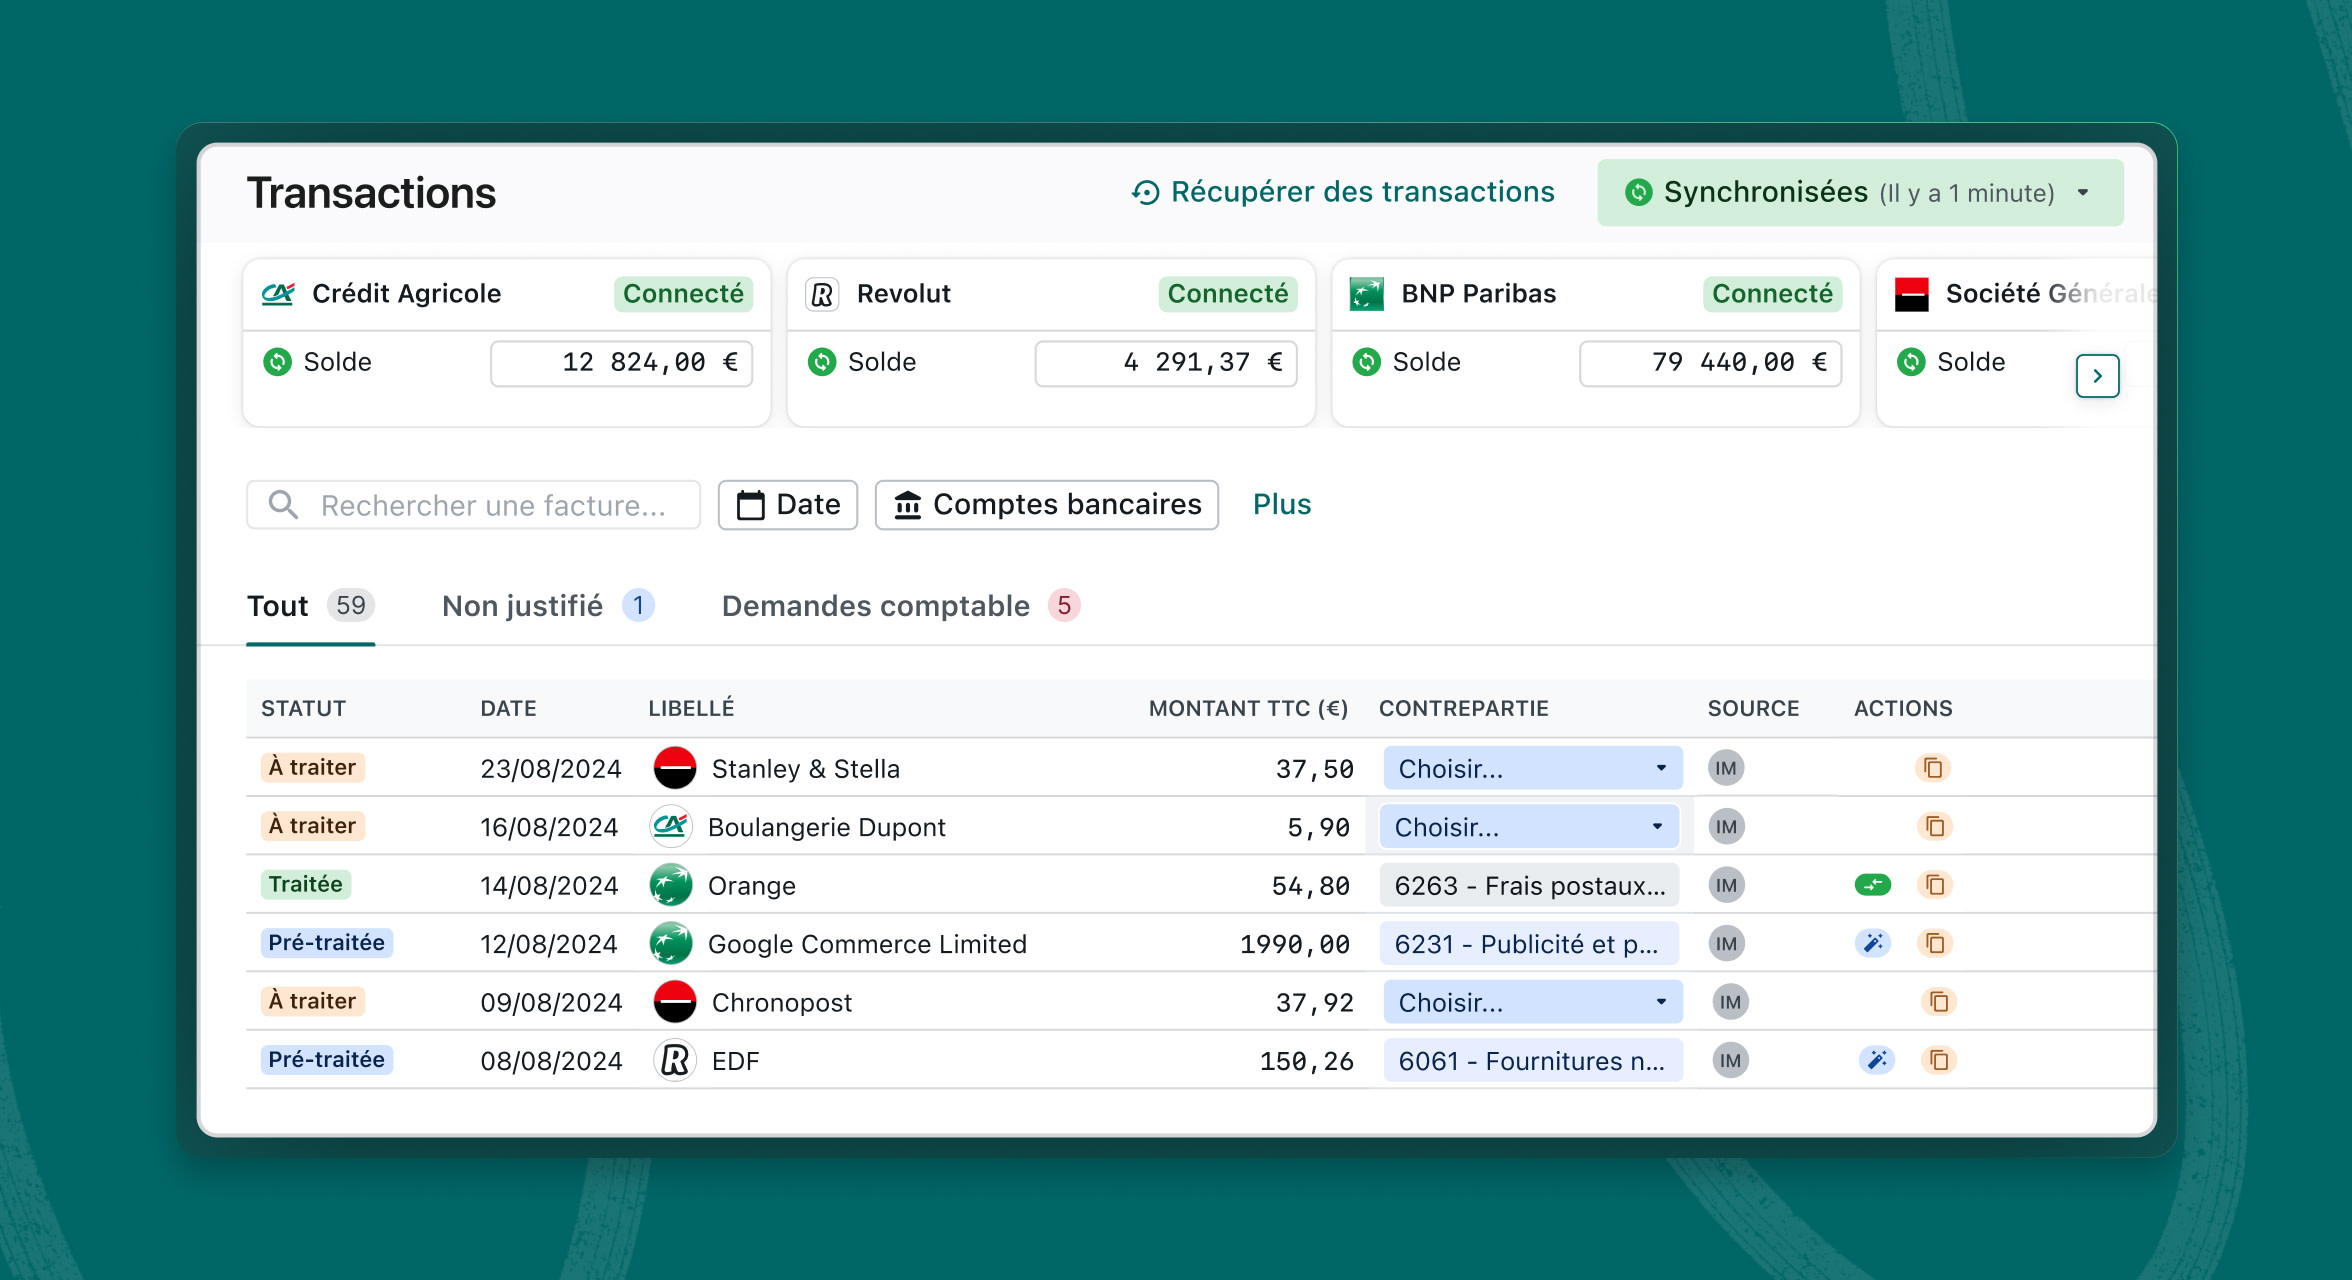Open the Comptes bancaires filter
Screen dimensions: 2352x1280
[1046, 505]
